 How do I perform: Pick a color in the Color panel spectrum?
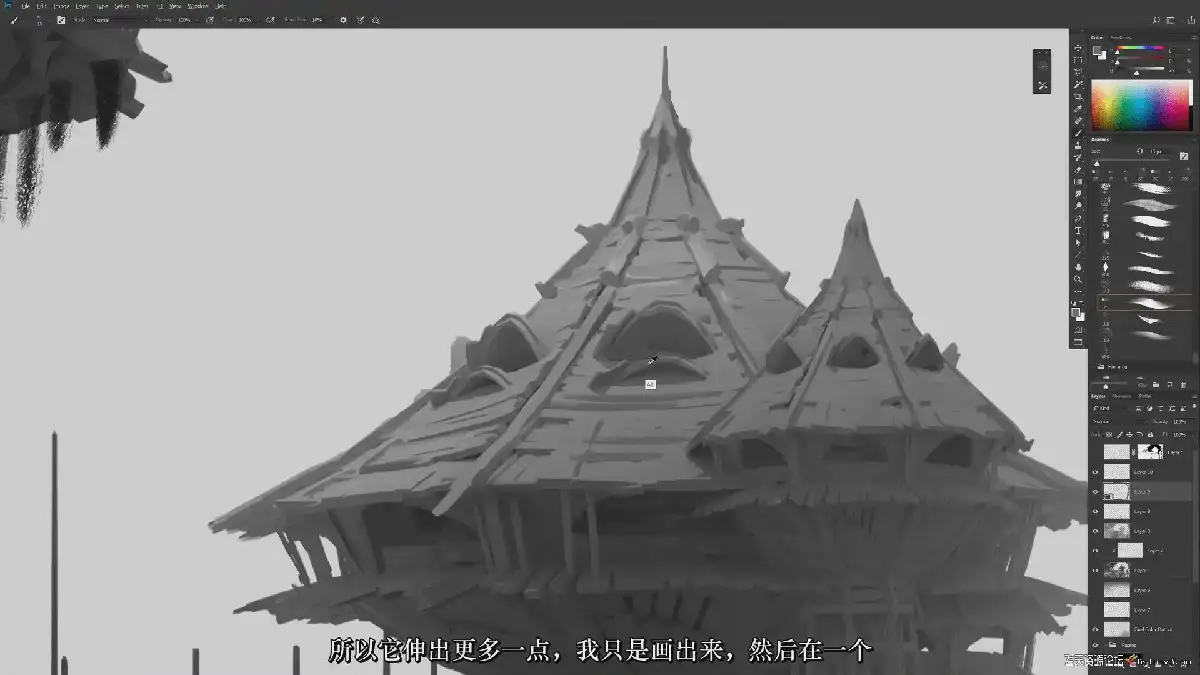tap(1141, 106)
